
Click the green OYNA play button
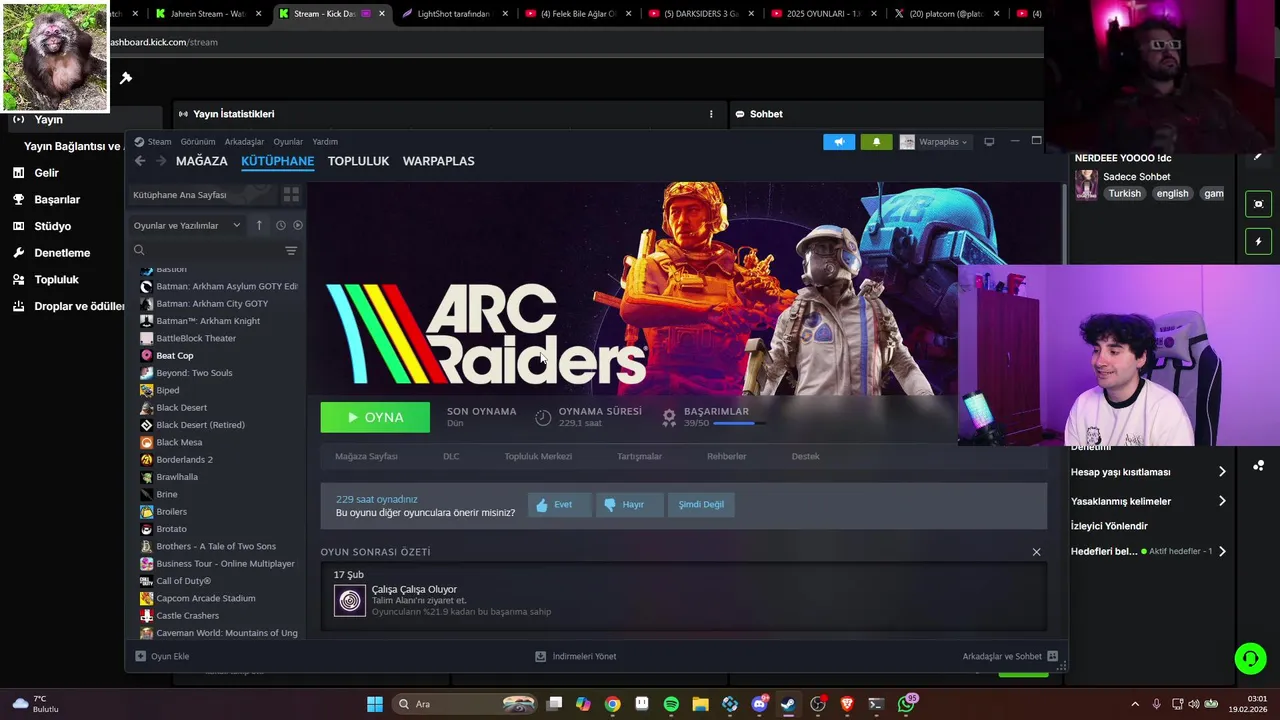tap(375, 418)
